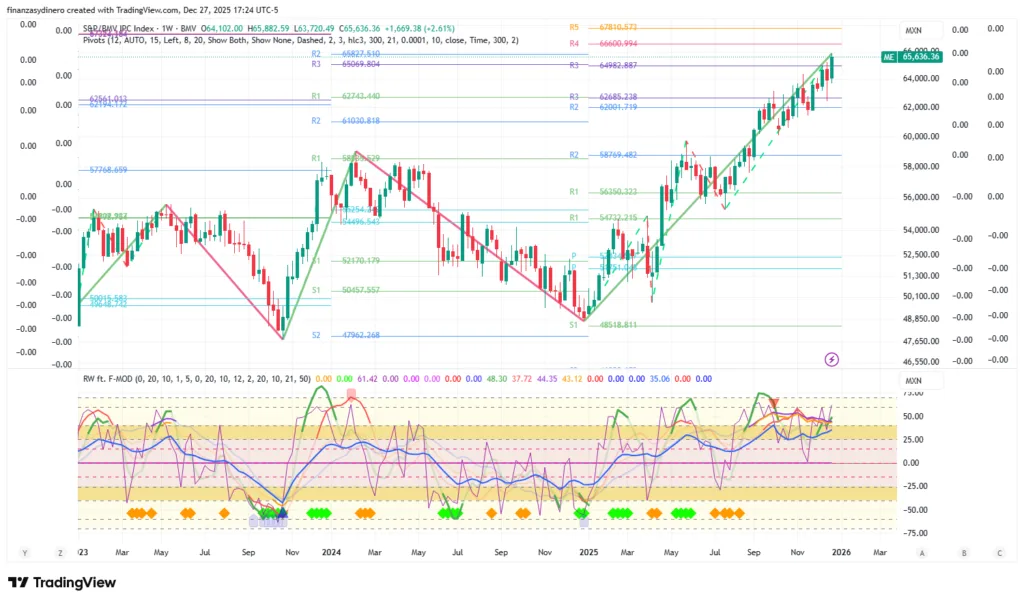
Task: Click the 2026 label on time axis
Action: click(841, 552)
